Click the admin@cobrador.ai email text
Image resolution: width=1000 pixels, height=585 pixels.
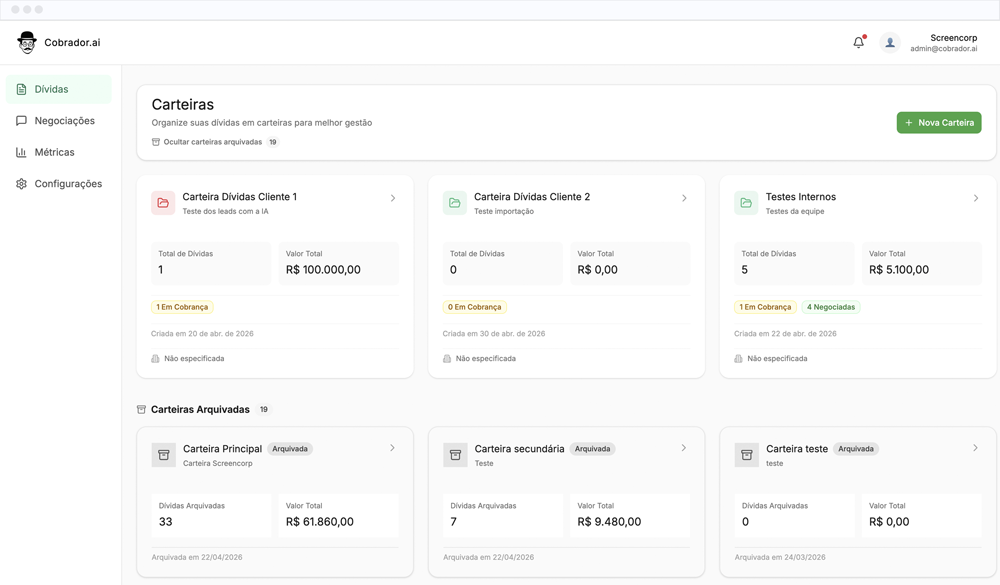coord(944,48)
